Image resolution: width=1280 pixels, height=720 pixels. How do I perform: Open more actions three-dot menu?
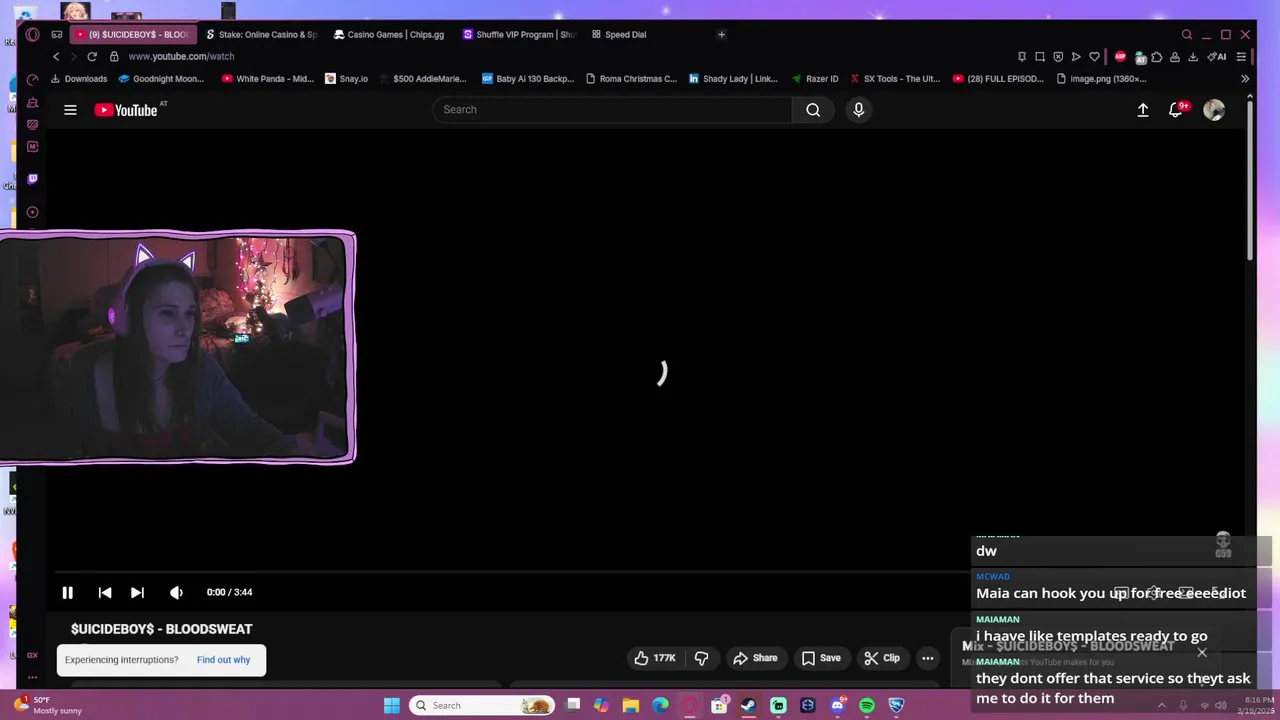coord(928,658)
